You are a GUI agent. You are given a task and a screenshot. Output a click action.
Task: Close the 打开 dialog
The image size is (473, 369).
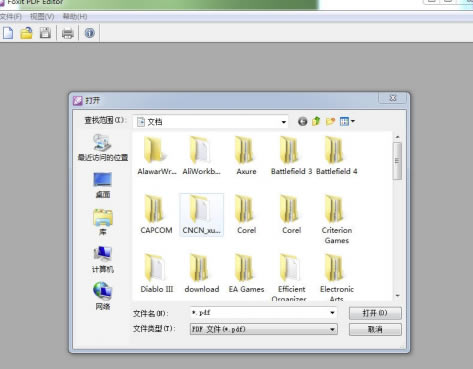[x=392, y=98]
